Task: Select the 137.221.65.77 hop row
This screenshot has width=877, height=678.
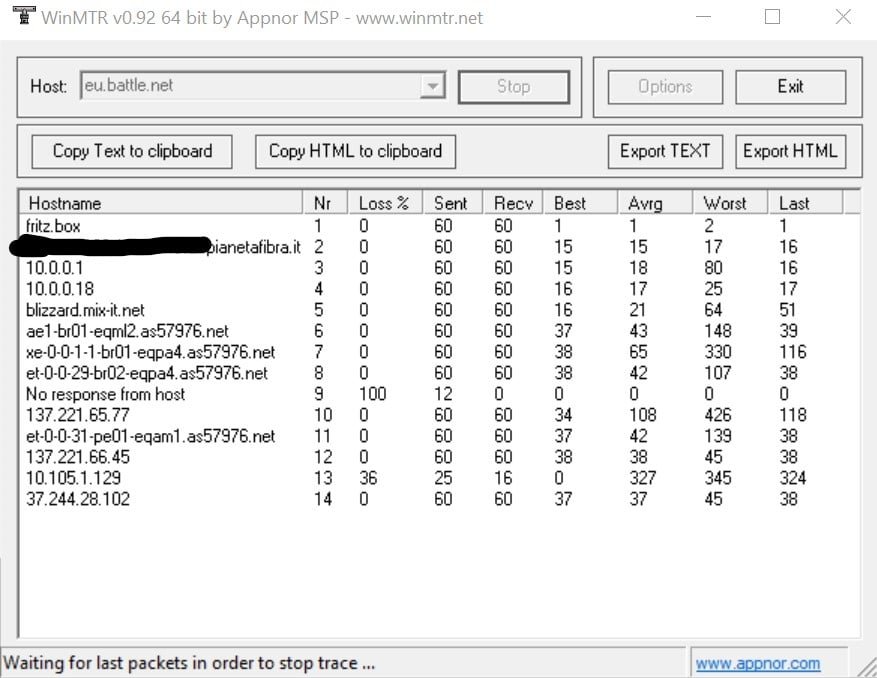Action: click(x=431, y=415)
